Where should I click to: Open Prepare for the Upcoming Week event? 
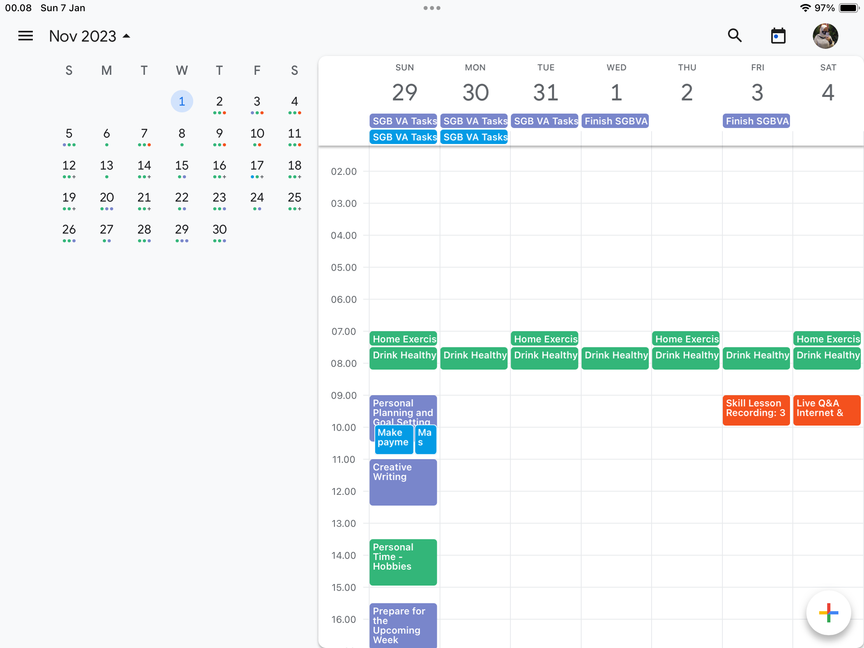(x=403, y=625)
